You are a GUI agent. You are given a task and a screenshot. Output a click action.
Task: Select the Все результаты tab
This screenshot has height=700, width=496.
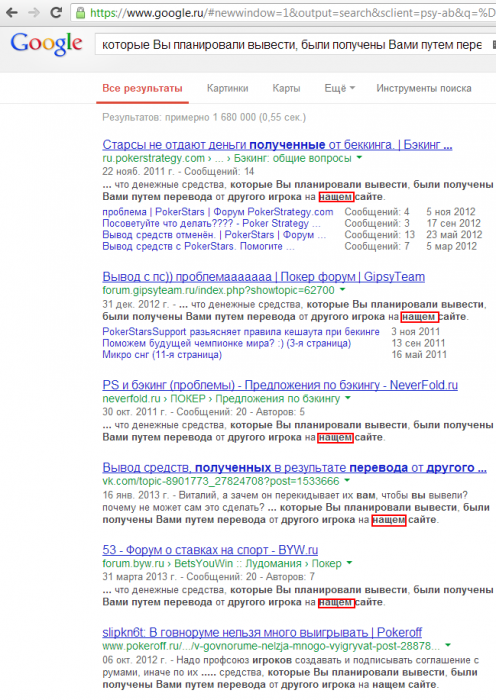coord(142,88)
